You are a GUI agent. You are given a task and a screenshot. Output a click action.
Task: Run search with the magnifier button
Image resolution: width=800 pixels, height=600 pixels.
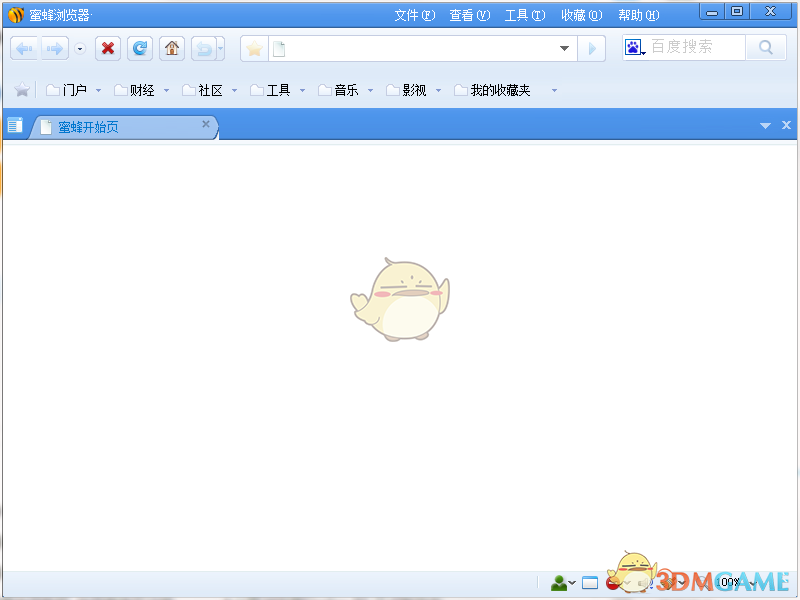(766, 47)
